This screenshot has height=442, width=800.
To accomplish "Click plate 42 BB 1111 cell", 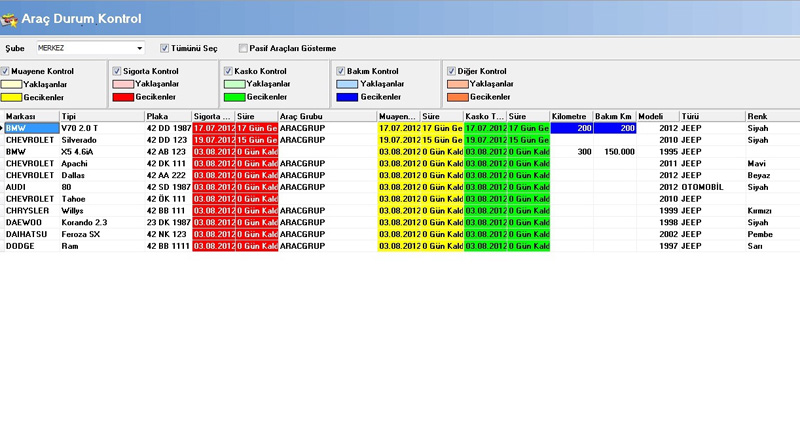I will tap(168, 245).
